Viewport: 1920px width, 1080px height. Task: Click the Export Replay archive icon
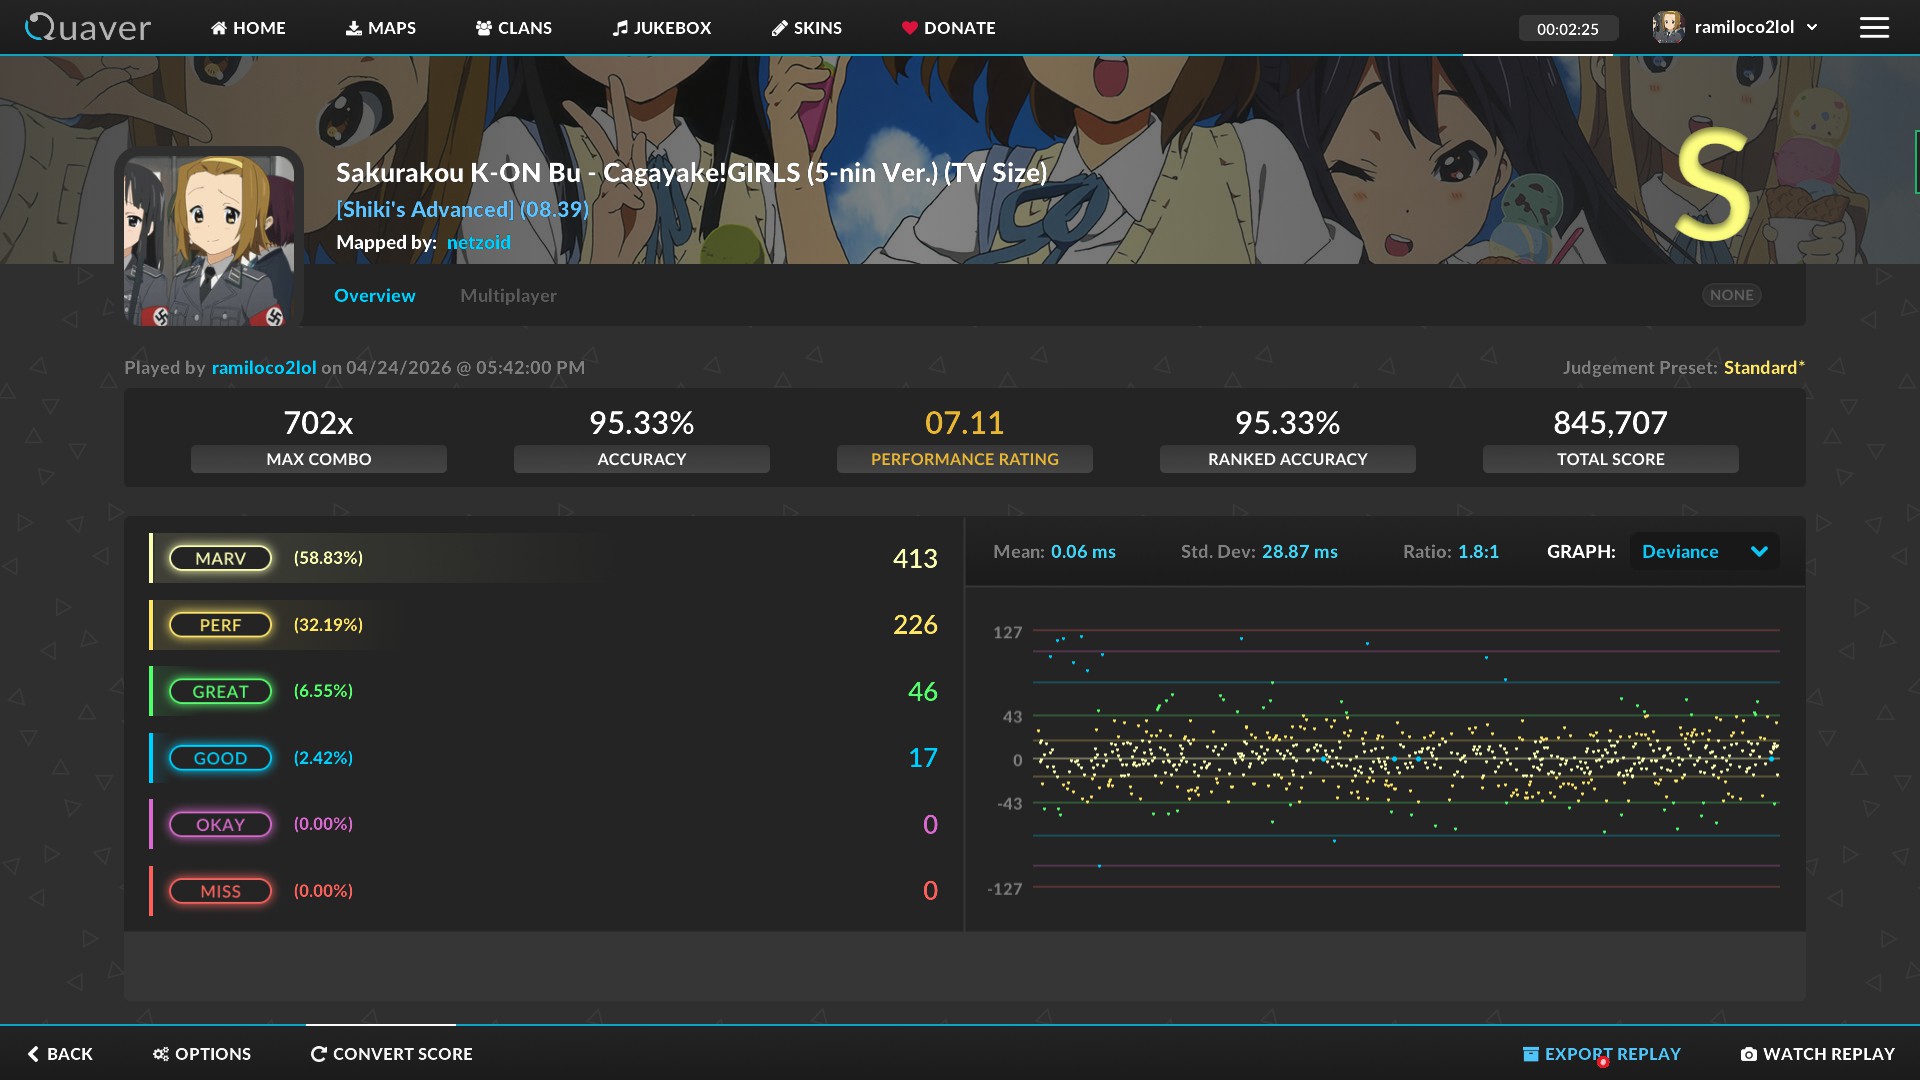1530,1054
